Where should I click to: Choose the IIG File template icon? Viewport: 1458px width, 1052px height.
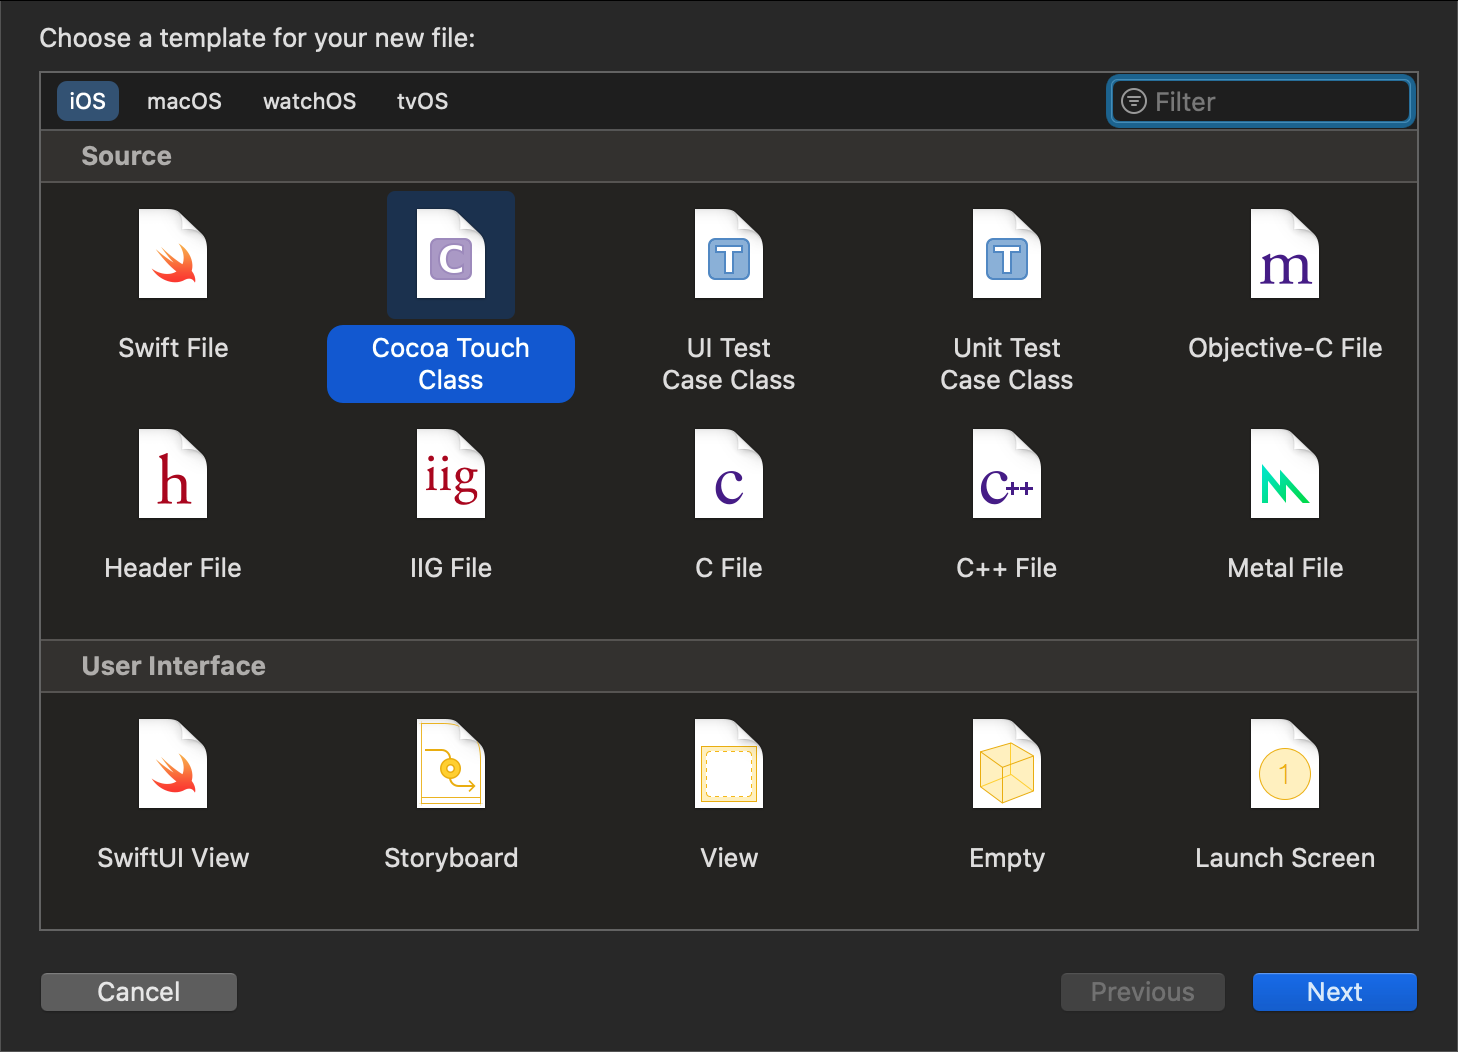coord(450,474)
